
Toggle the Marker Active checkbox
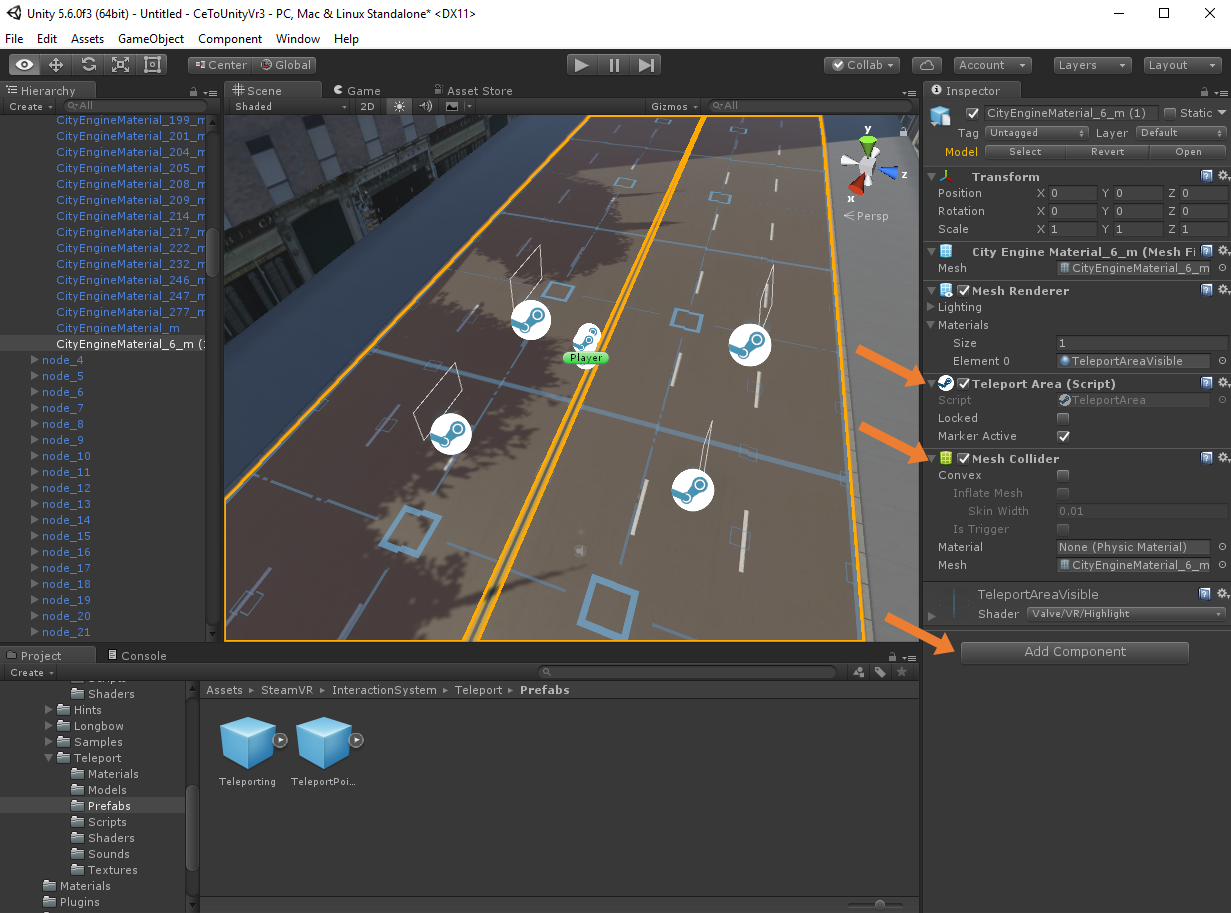coord(1063,436)
